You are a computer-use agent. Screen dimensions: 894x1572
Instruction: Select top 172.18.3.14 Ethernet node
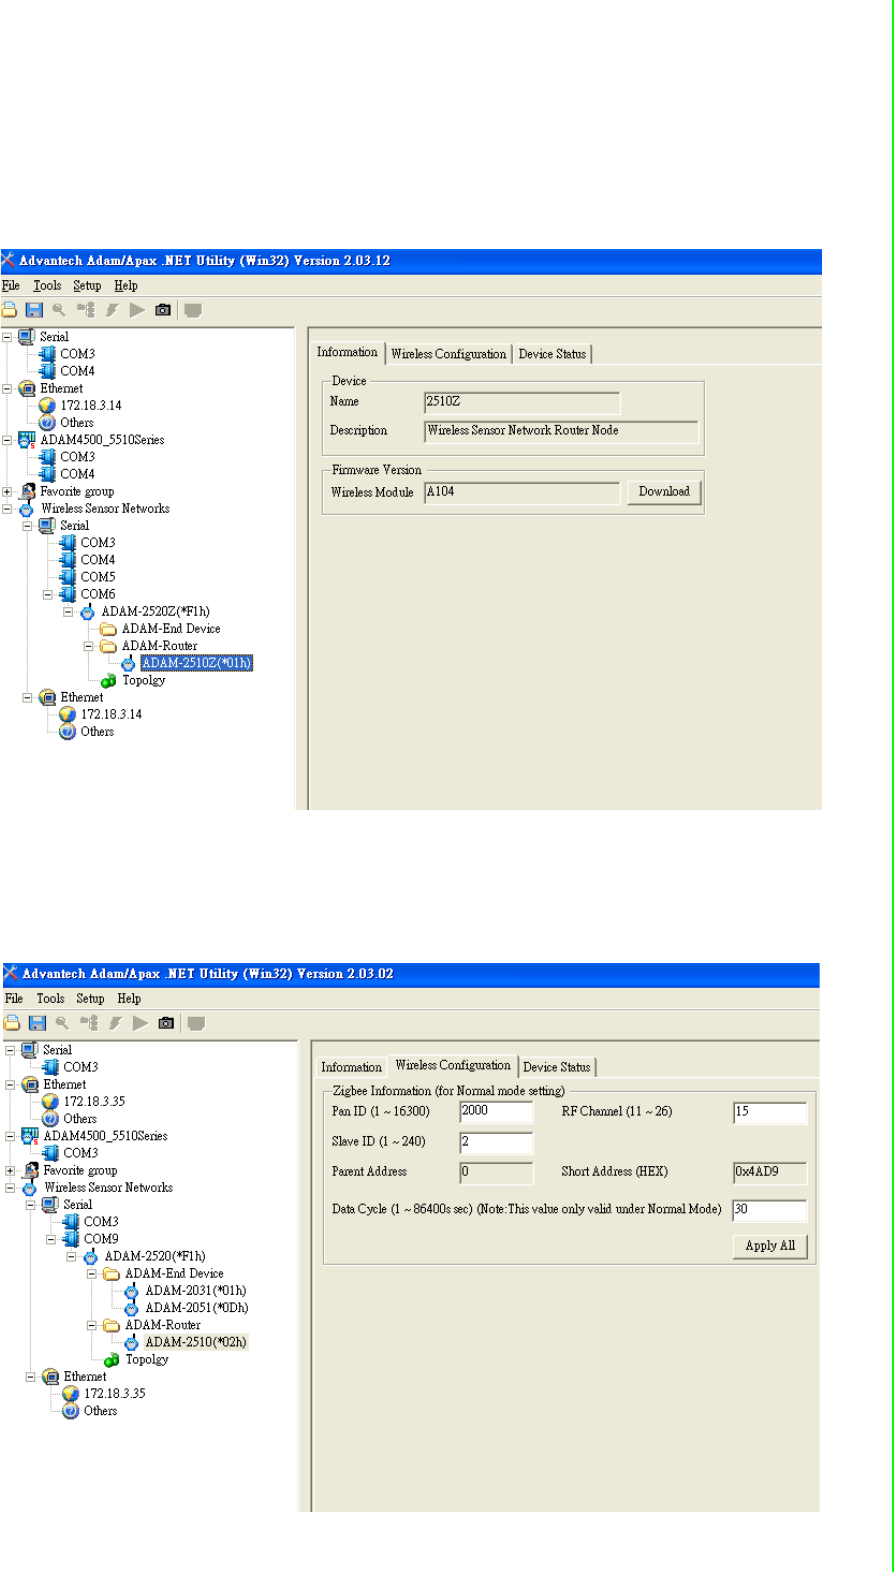91,406
